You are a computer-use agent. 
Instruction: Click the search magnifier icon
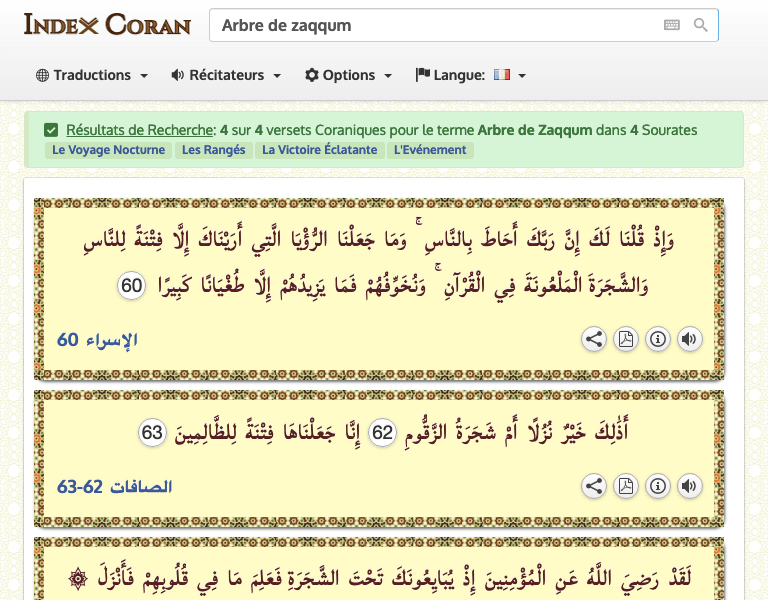pos(700,25)
